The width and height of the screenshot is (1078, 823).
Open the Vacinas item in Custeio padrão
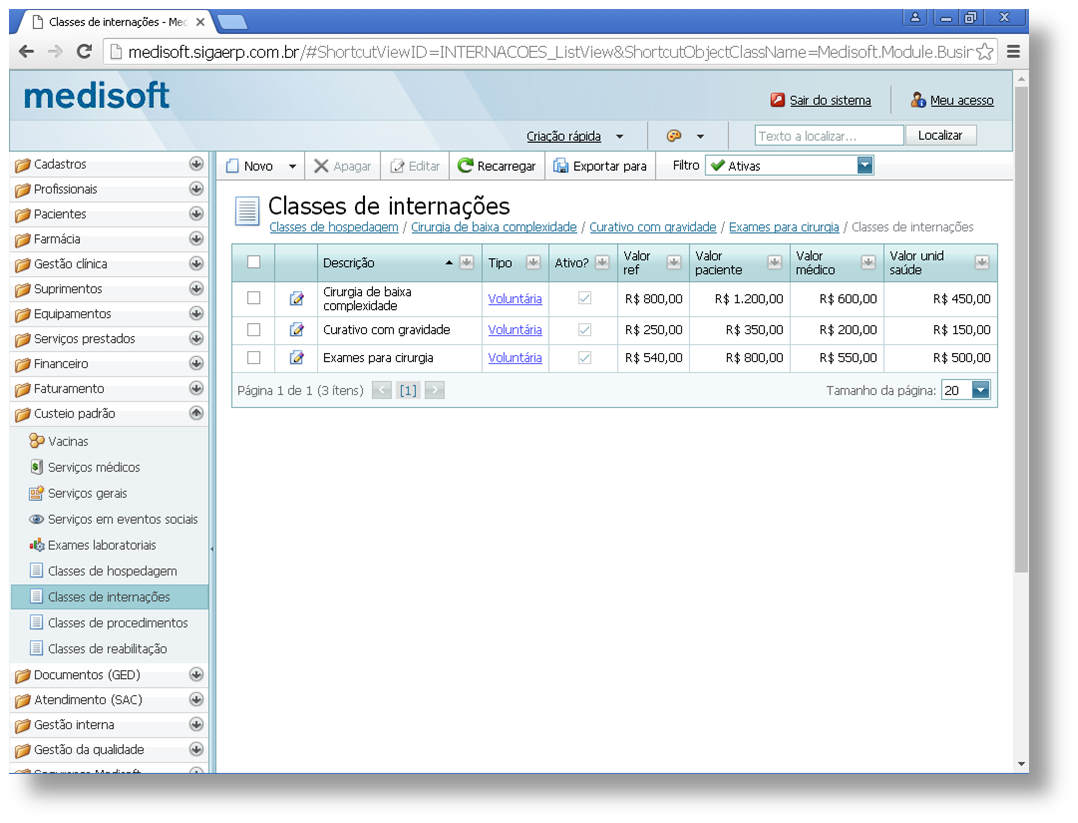70,440
